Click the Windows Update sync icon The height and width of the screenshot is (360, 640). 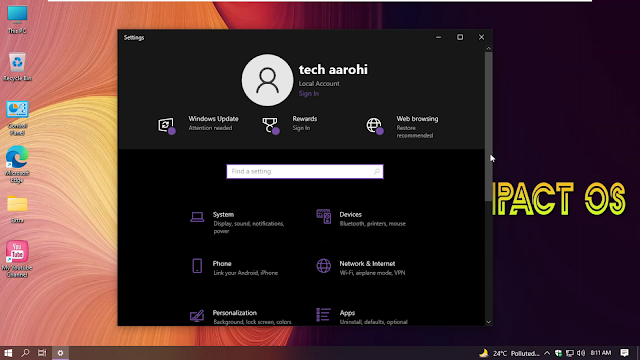click(167, 125)
